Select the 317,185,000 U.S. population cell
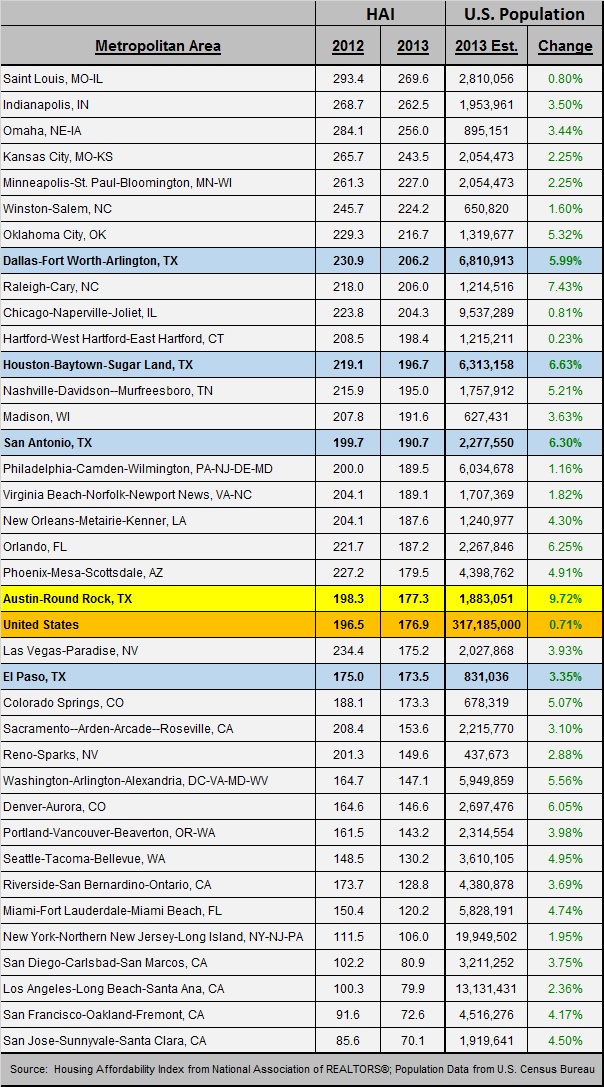 pos(485,625)
